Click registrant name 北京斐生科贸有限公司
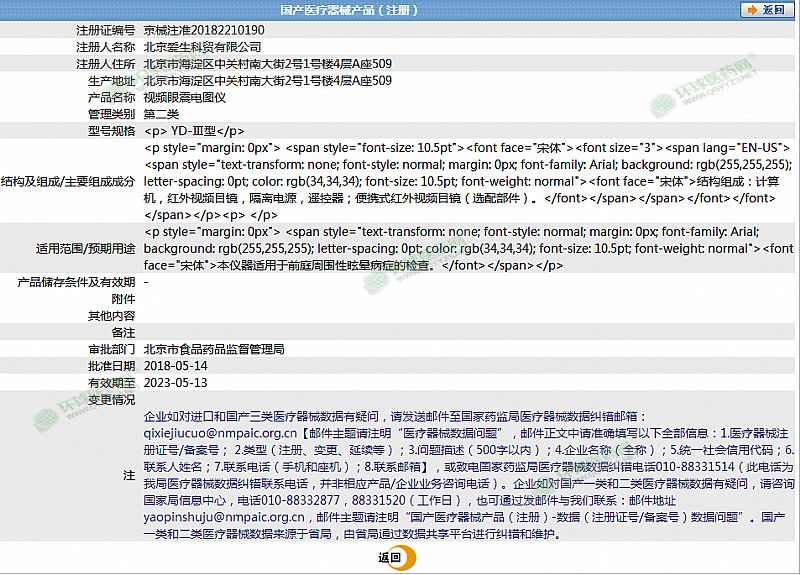 point(203,47)
